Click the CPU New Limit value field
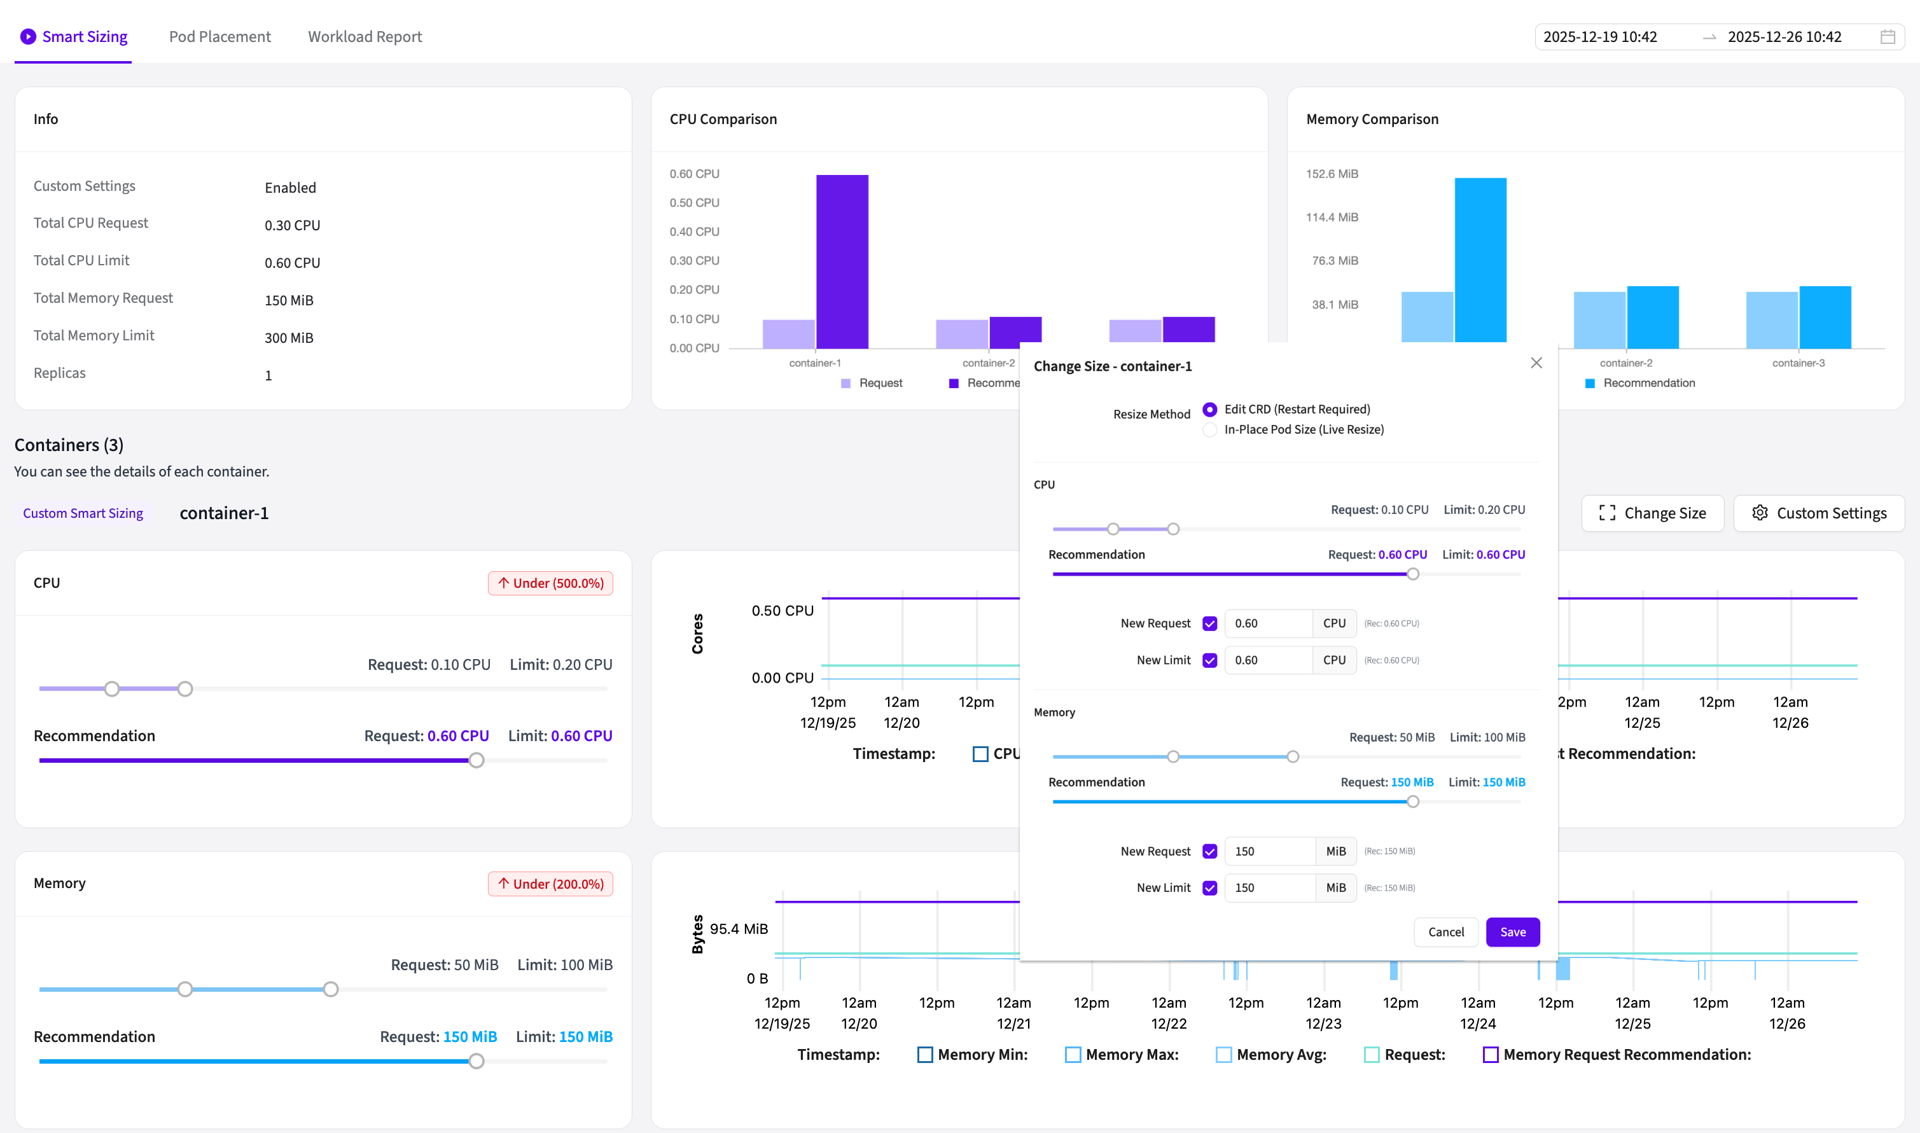The height and width of the screenshot is (1133, 1920). 1268,661
